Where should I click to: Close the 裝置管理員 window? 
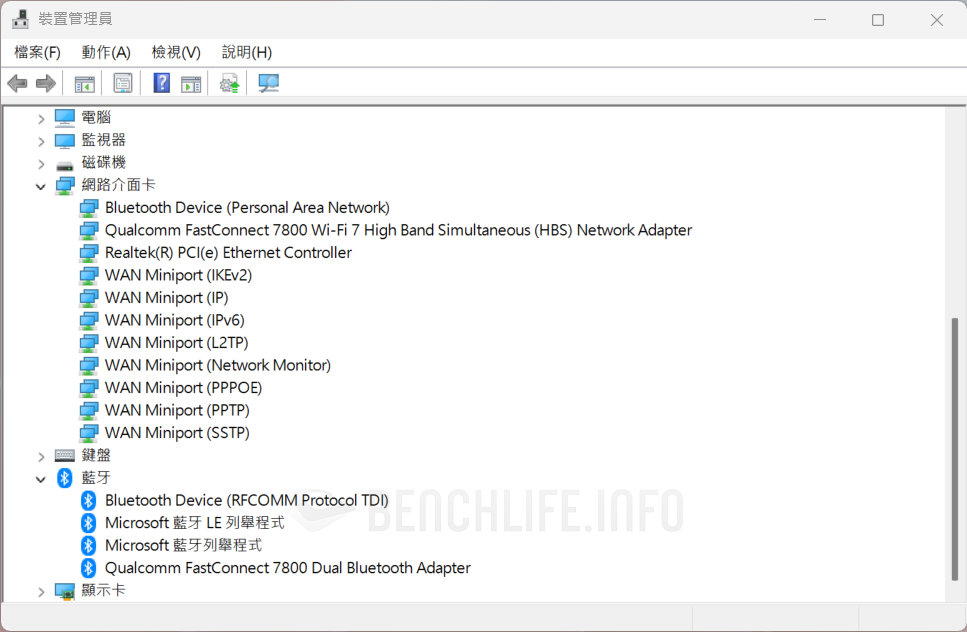[x=936, y=20]
